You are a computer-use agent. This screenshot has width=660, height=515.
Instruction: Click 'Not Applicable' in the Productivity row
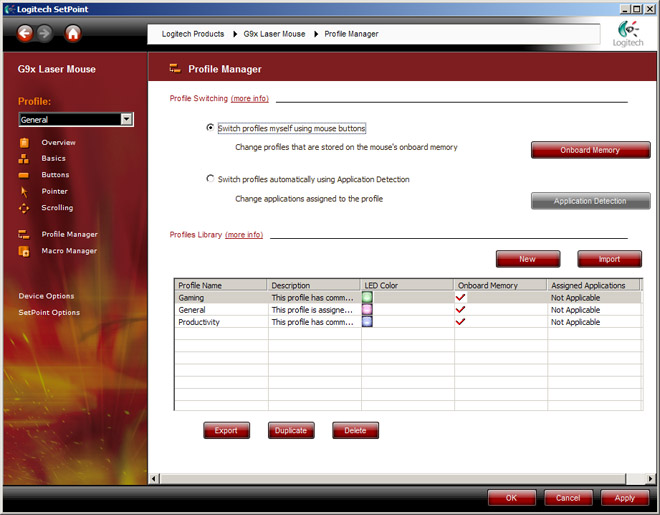point(575,322)
